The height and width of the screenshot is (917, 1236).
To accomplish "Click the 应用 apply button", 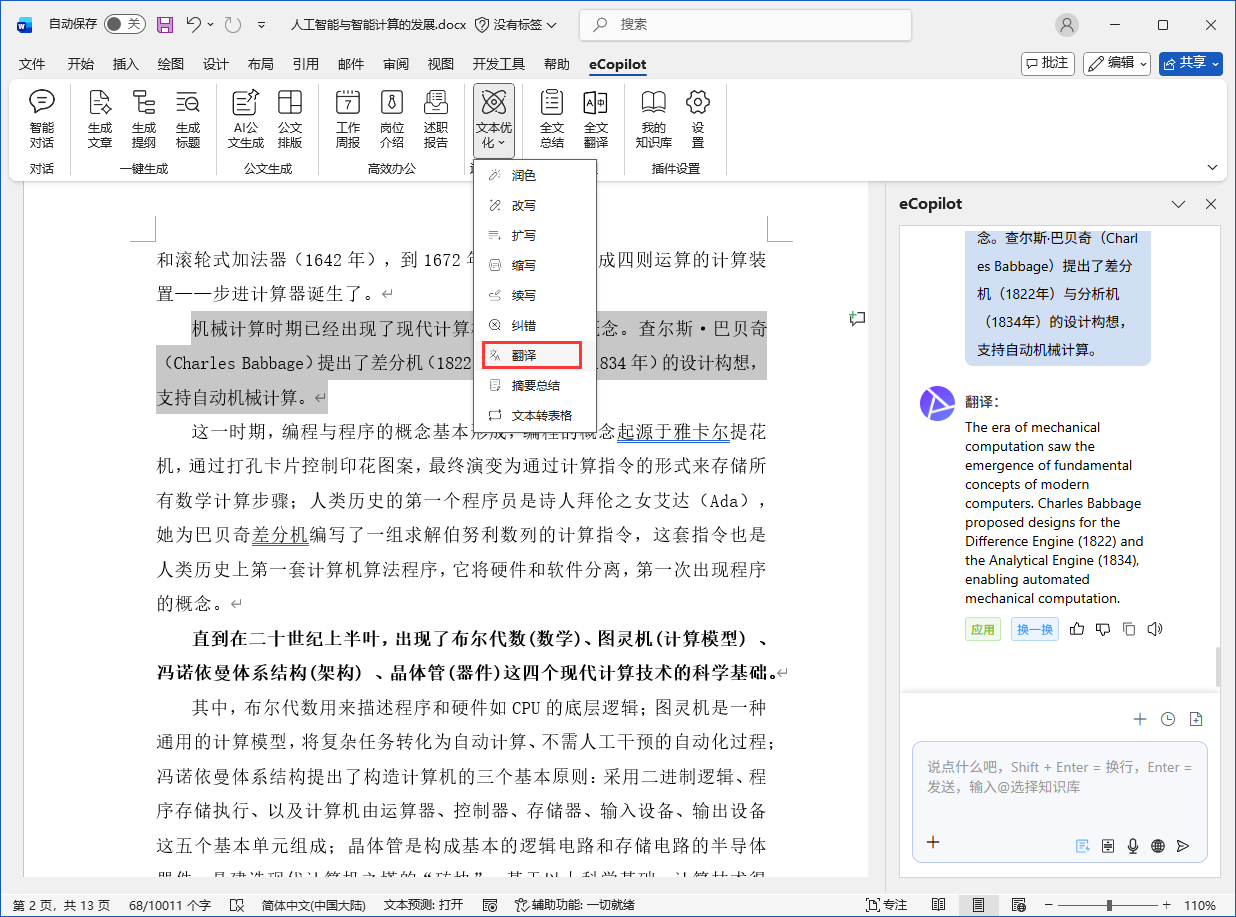I will [982, 629].
